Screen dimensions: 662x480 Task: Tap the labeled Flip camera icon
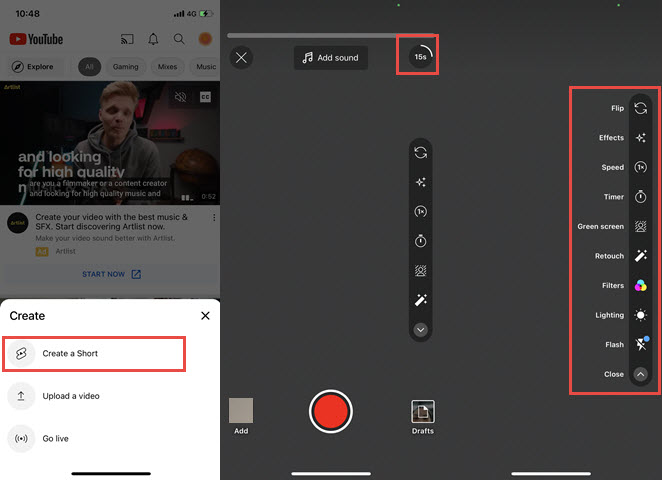coord(640,108)
